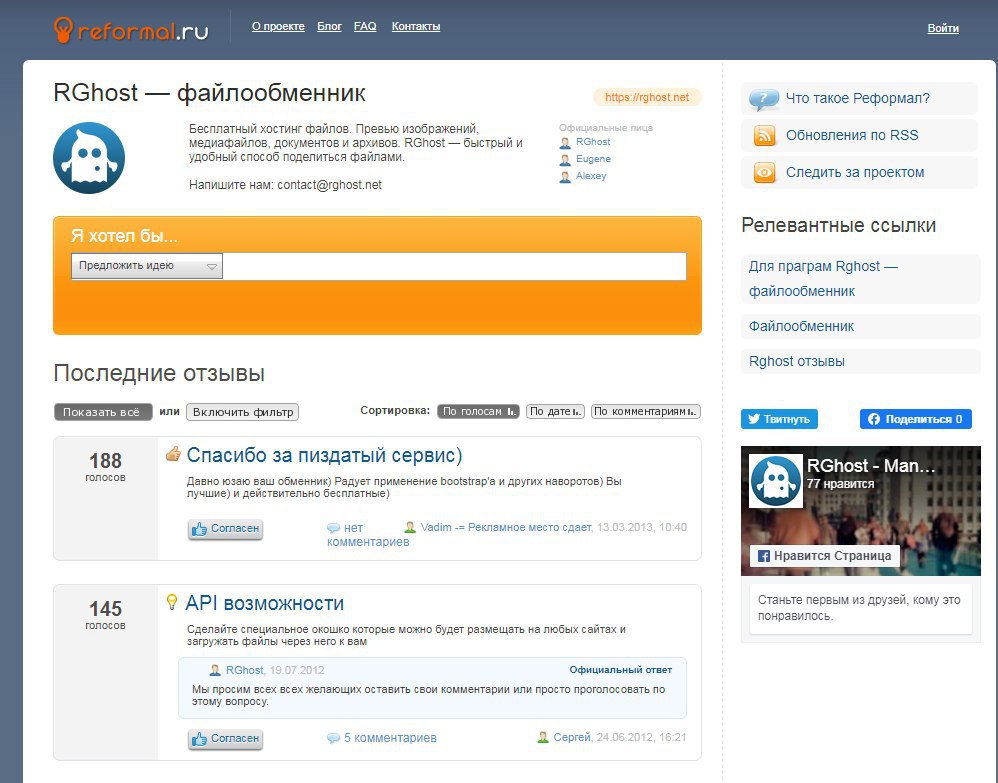Click the user icon next to RGhost official
Screen dimensions: 998x783
565,143
